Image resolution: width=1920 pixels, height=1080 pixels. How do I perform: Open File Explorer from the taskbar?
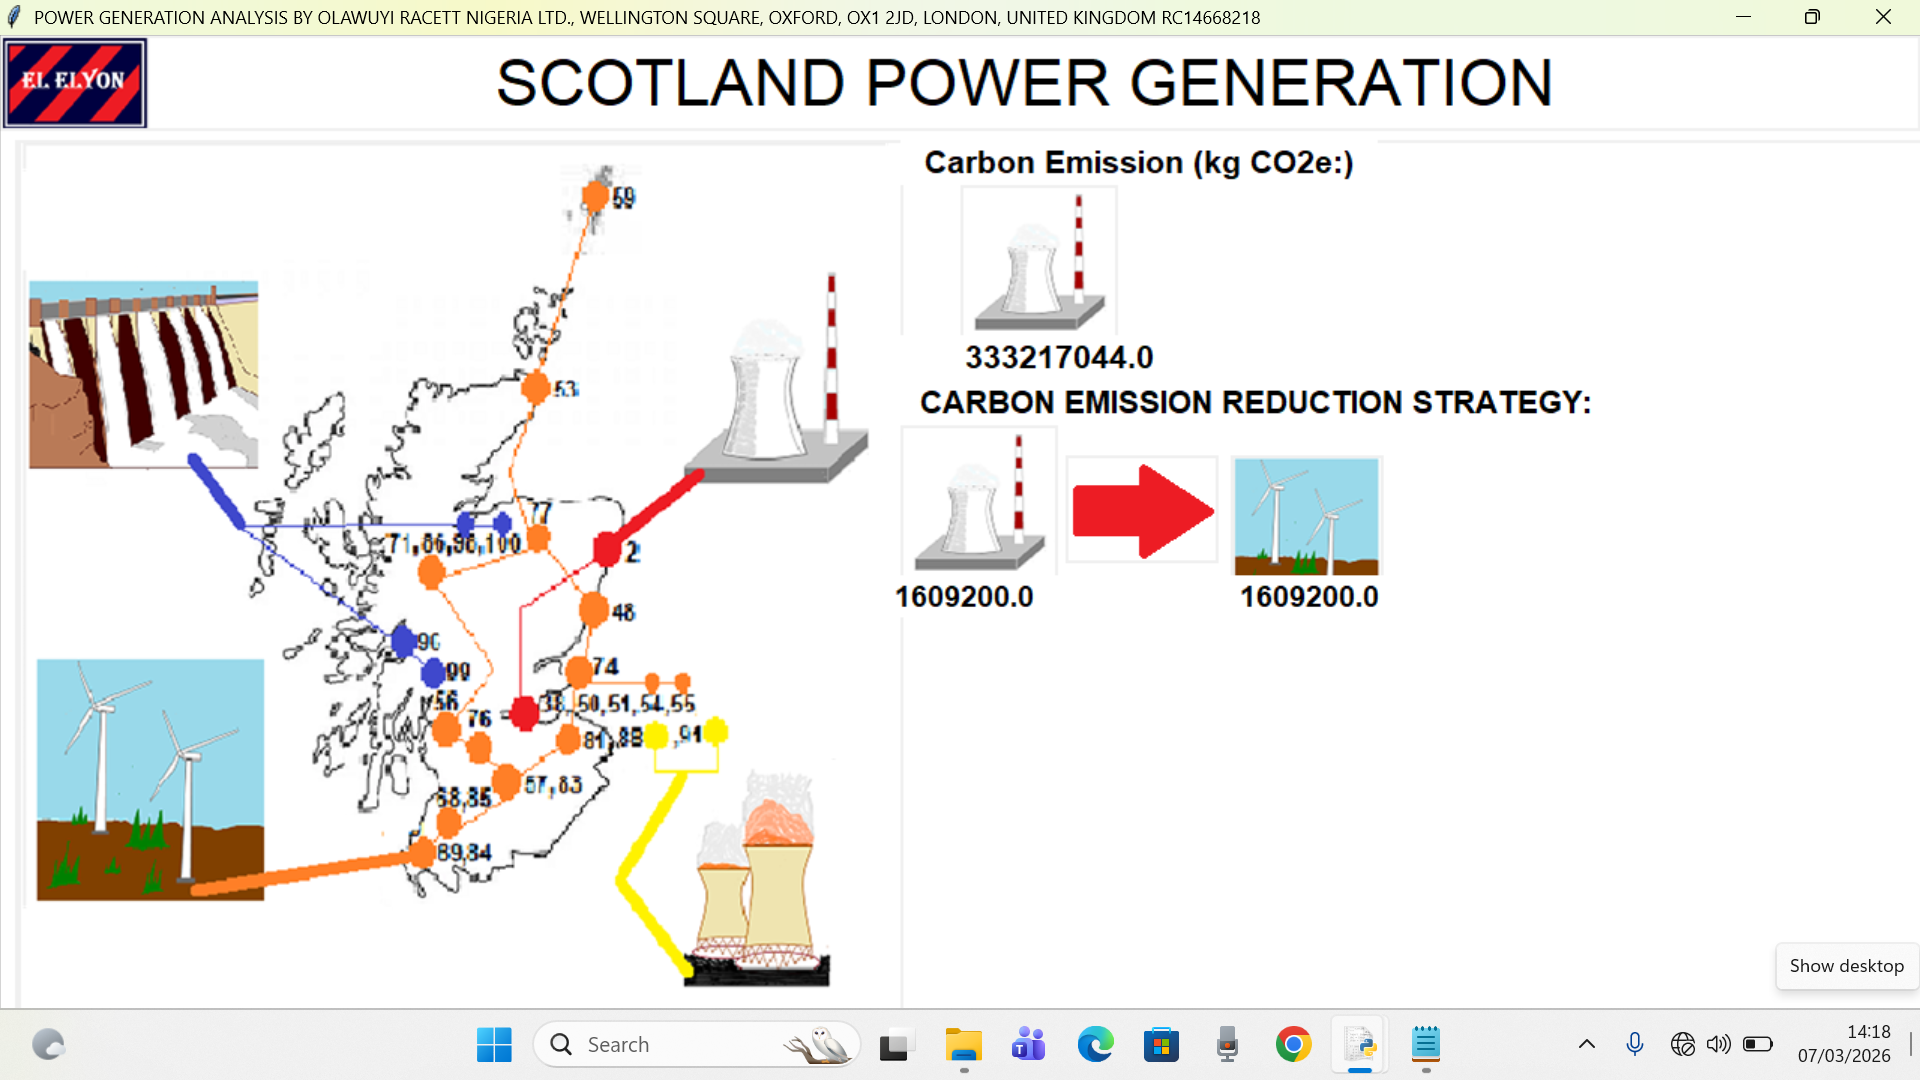(x=963, y=1045)
